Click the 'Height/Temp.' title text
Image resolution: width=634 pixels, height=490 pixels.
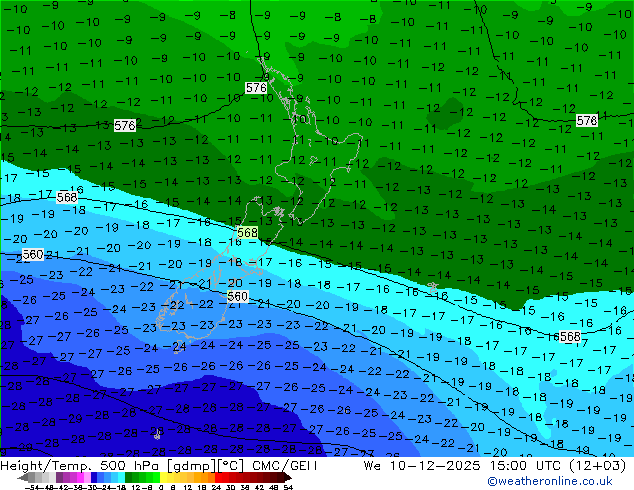[47, 466]
